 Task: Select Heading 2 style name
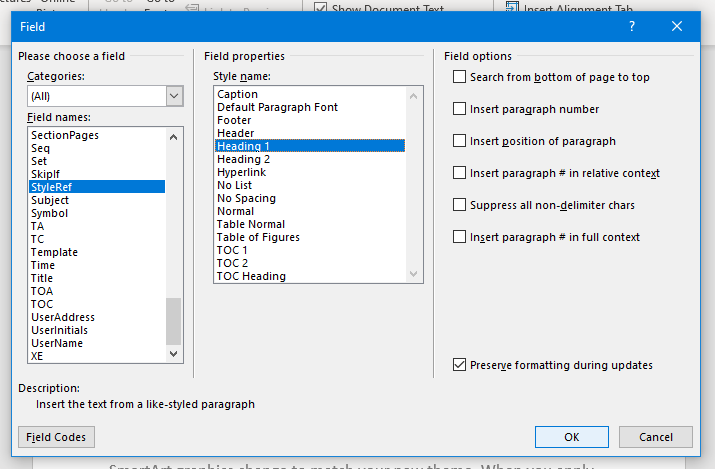pyautogui.click(x=244, y=159)
